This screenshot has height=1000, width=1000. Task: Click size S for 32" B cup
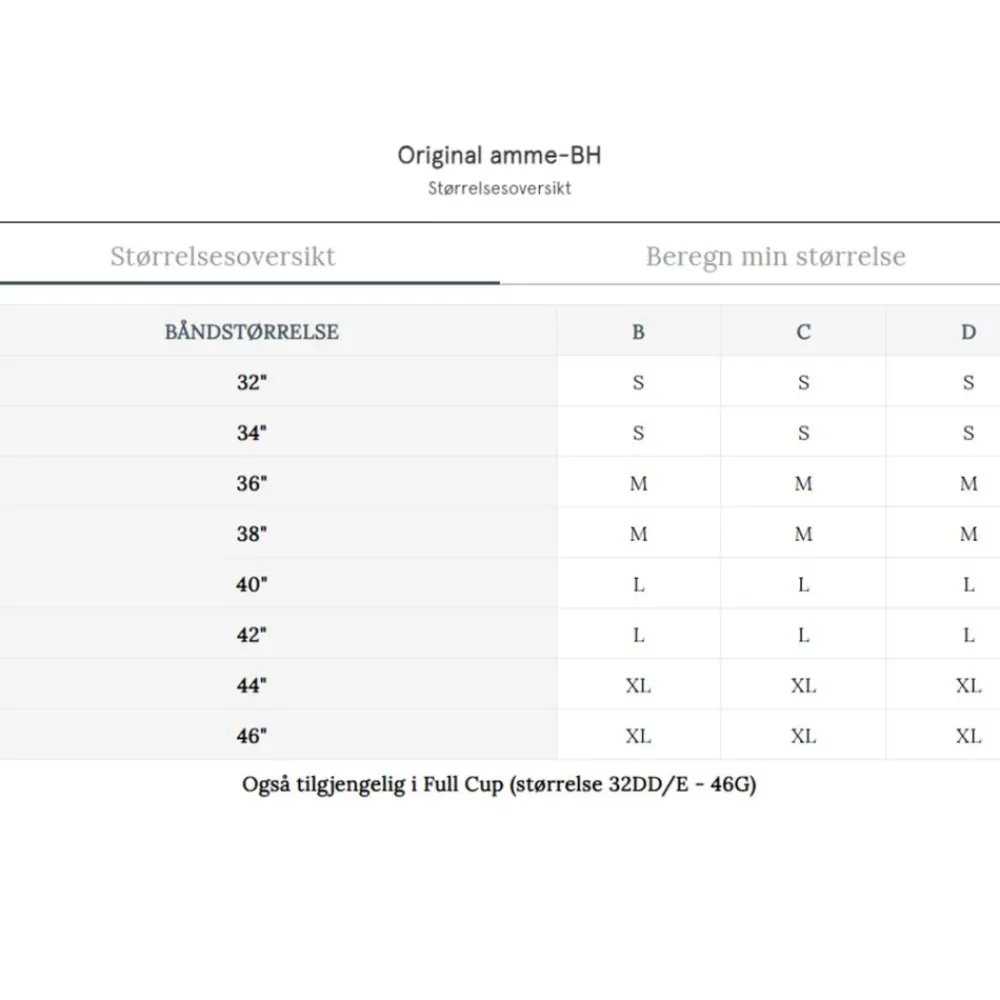click(x=639, y=382)
